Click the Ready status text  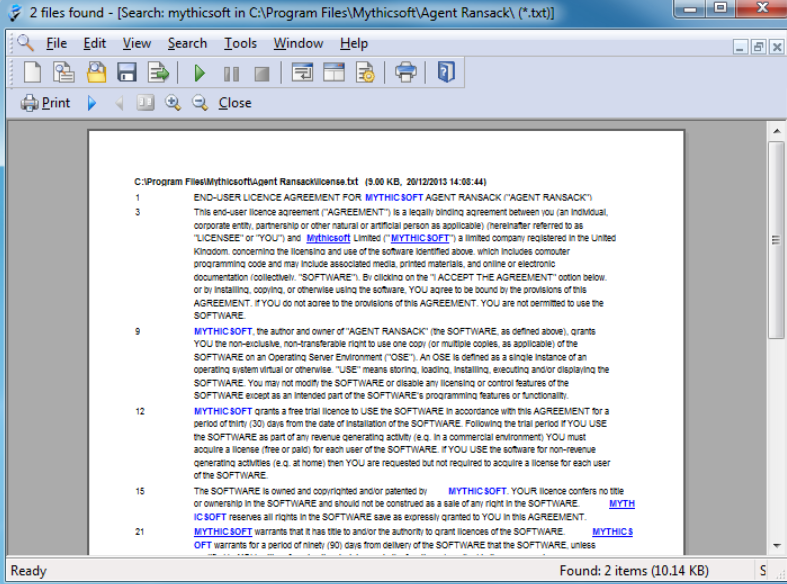point(29,570)
